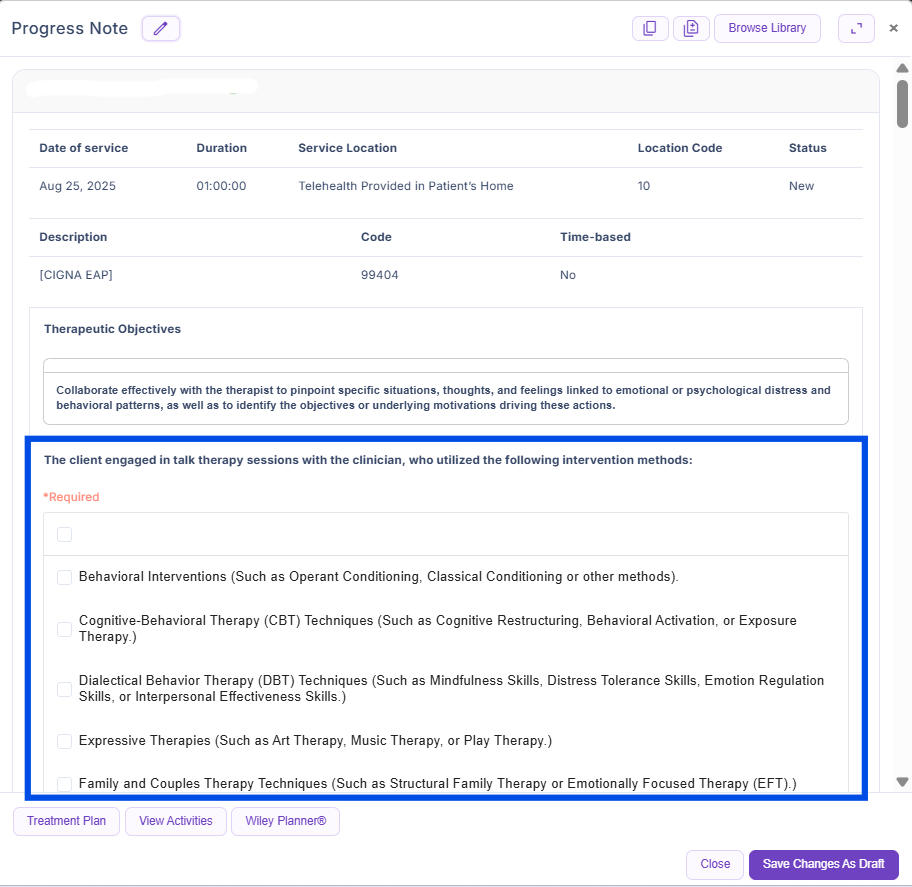Check Behavioral Interventions option
Screen dimensions: 912x887
[x=65, y=577]
